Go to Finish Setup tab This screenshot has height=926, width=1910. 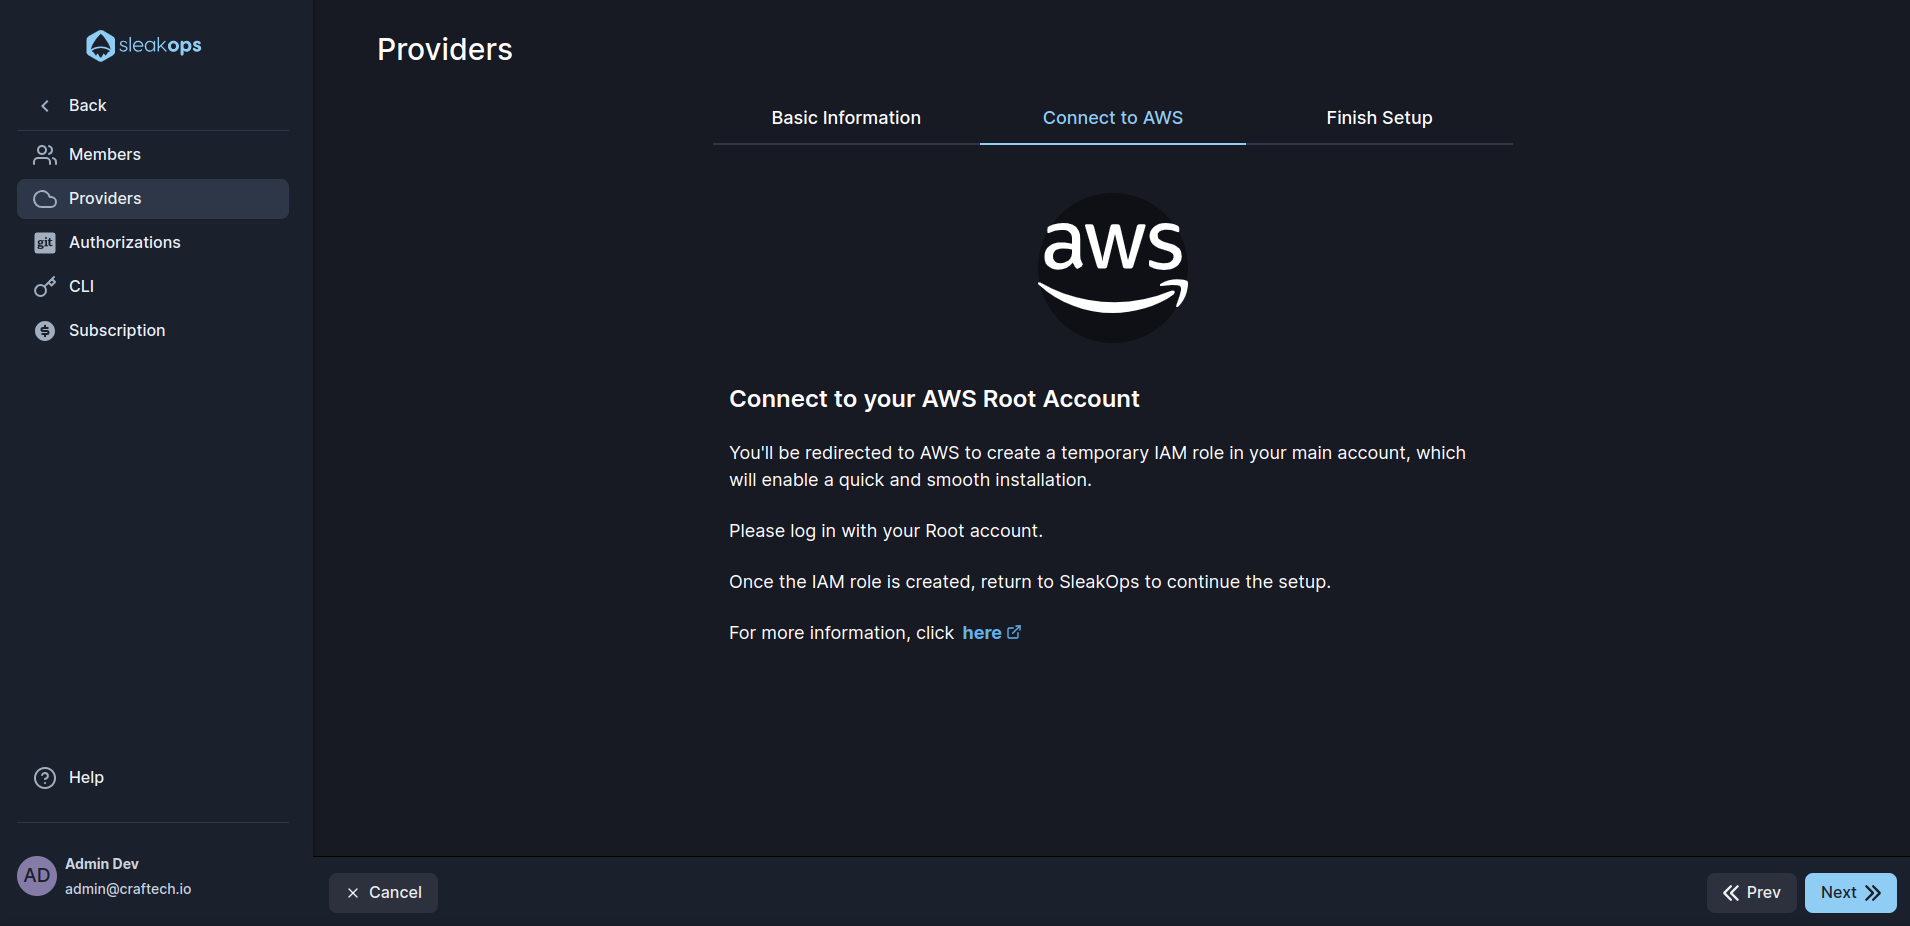click(x=1379, y=118)
